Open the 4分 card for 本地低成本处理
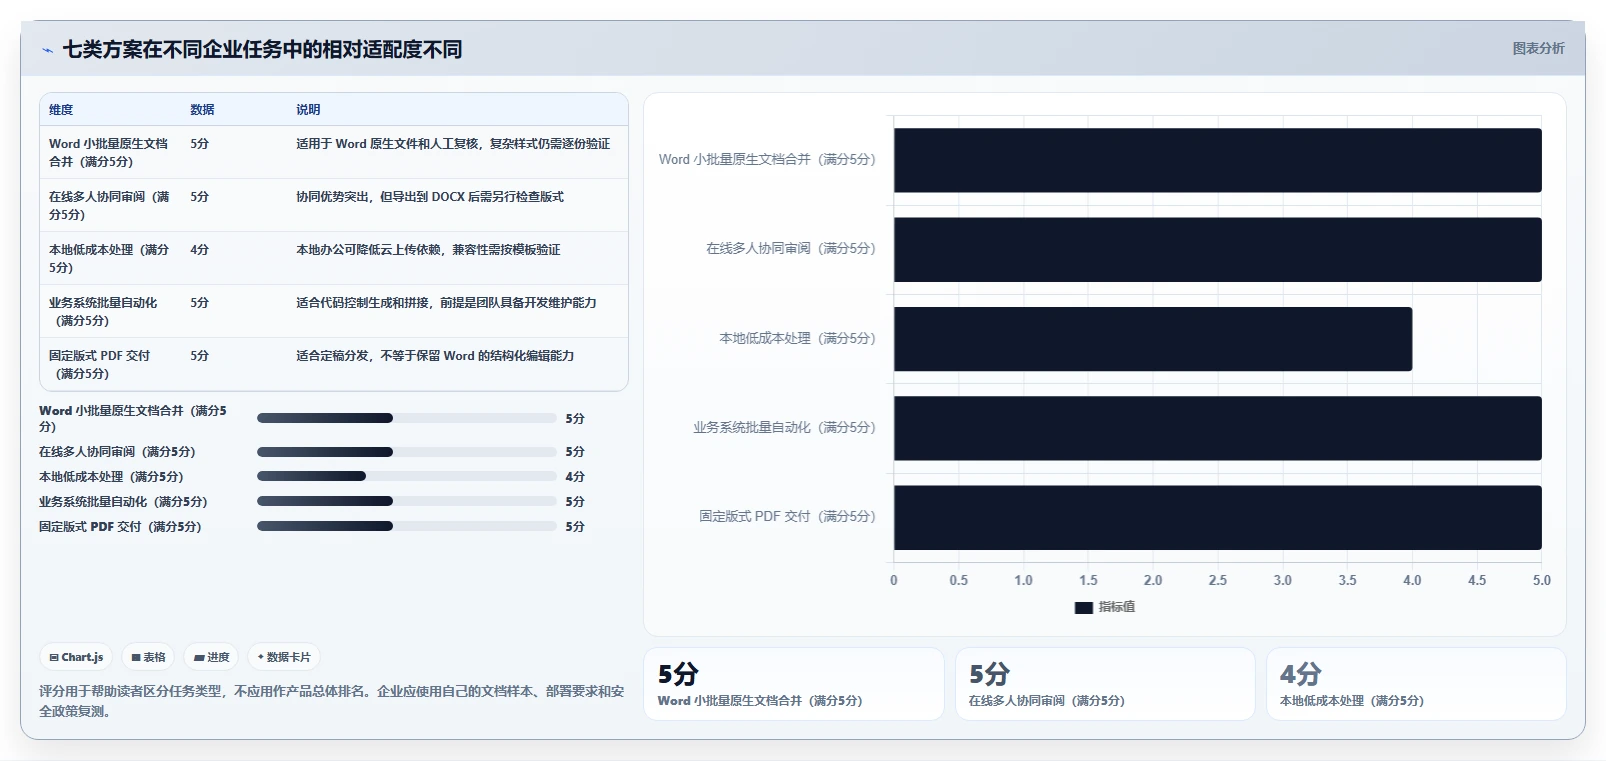1606x761 pixels. click(1416, 684)
